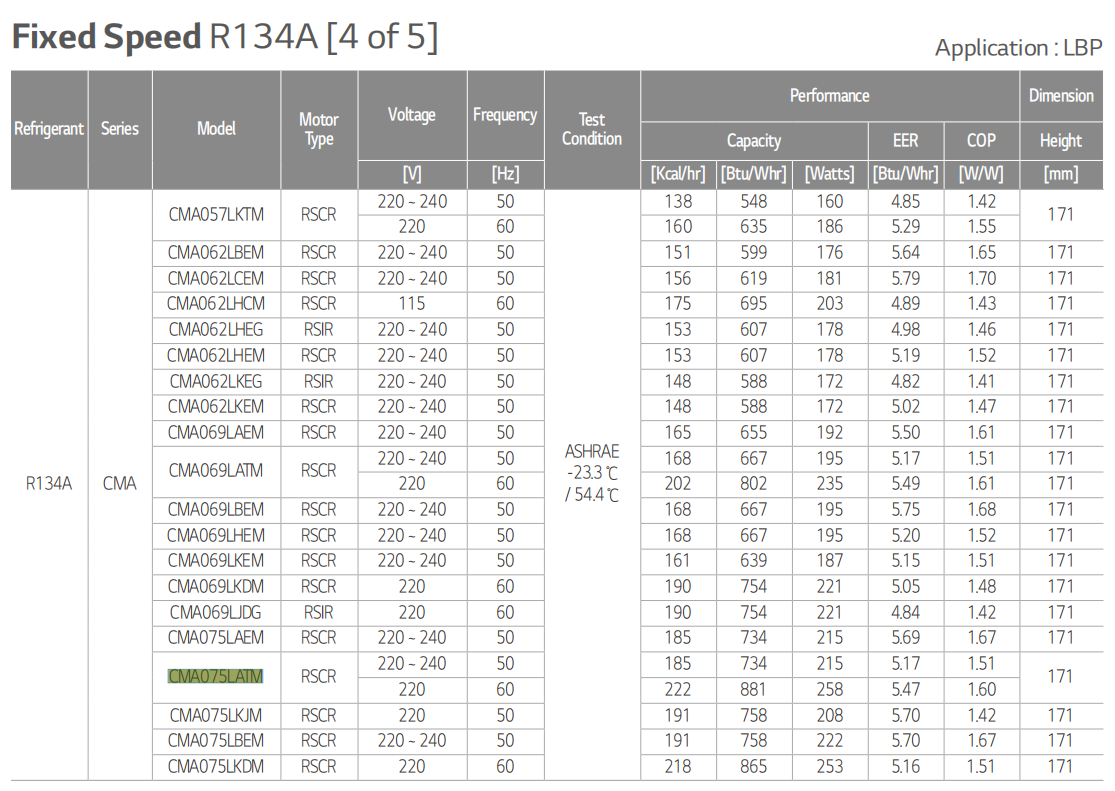Select the Motor Type column header
Screen dimensions: 1115x791
point(319,129)
